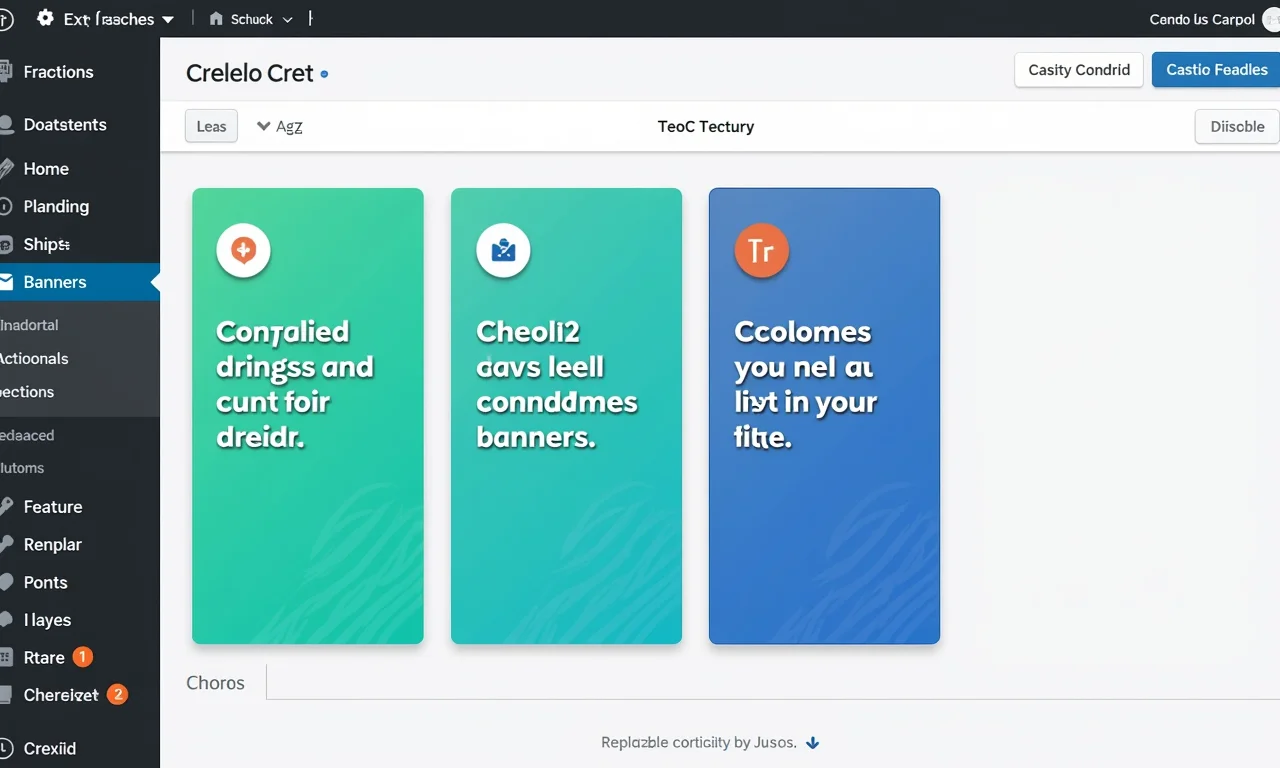Expand the Agz chevron dropdown
Screen dimensions: 1280x768
pyautogui.click(x=264, y=126)
